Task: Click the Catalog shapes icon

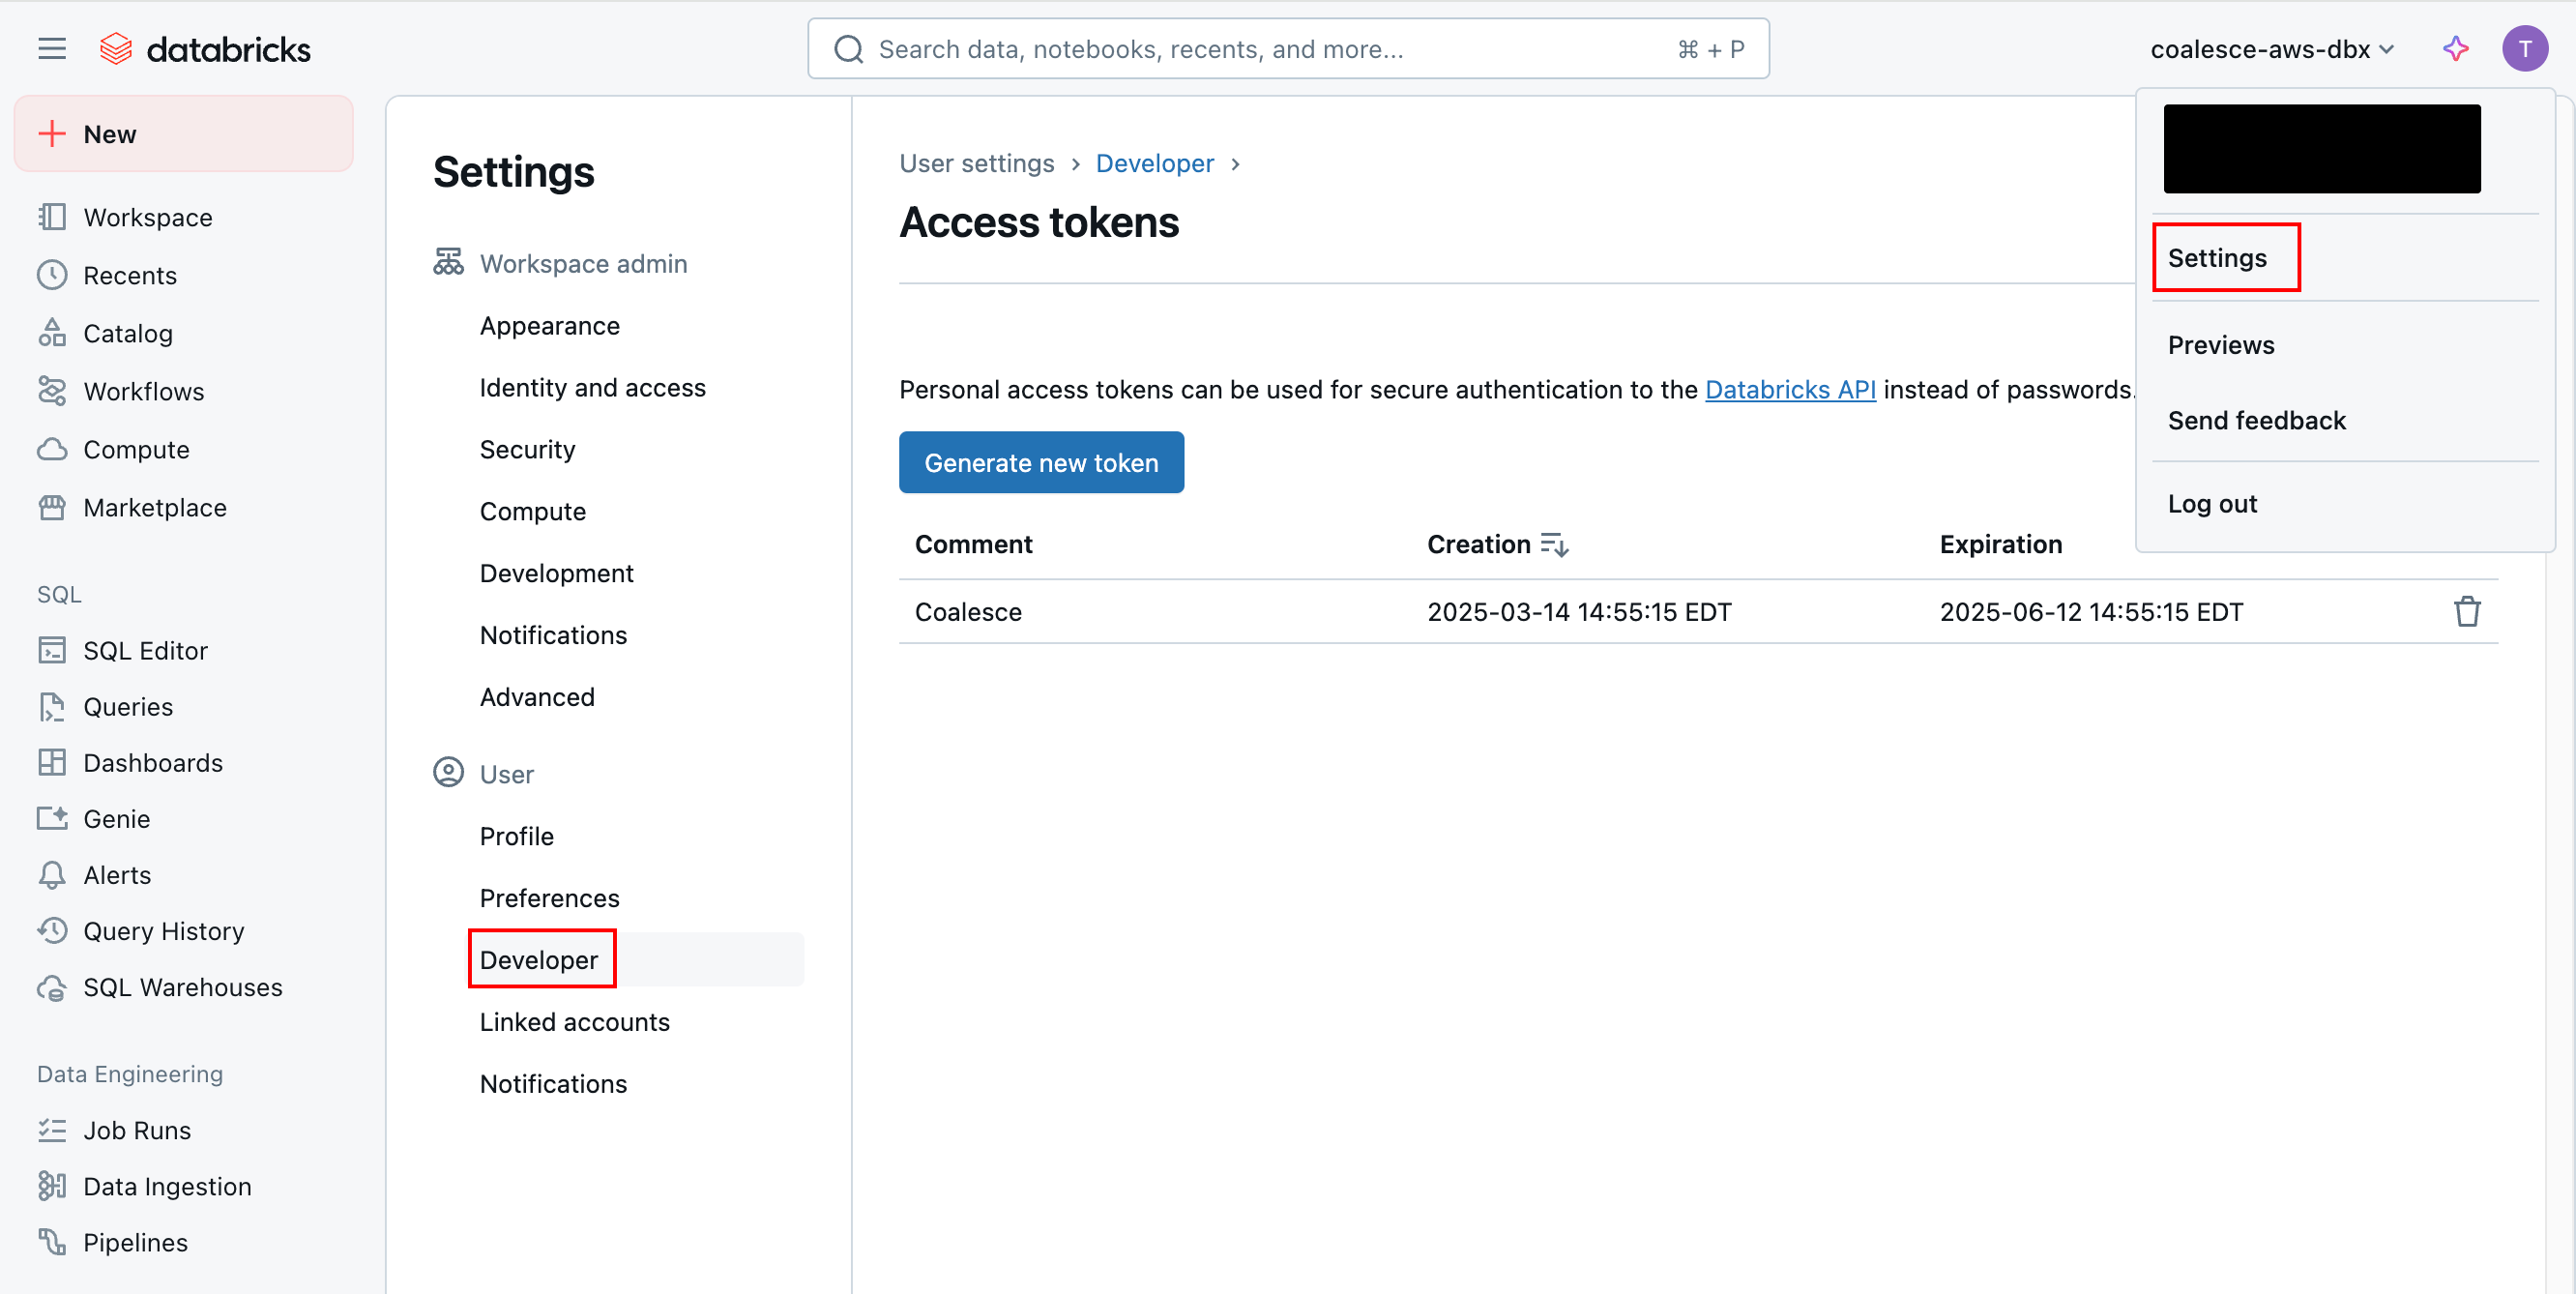Action: (52, 333)
